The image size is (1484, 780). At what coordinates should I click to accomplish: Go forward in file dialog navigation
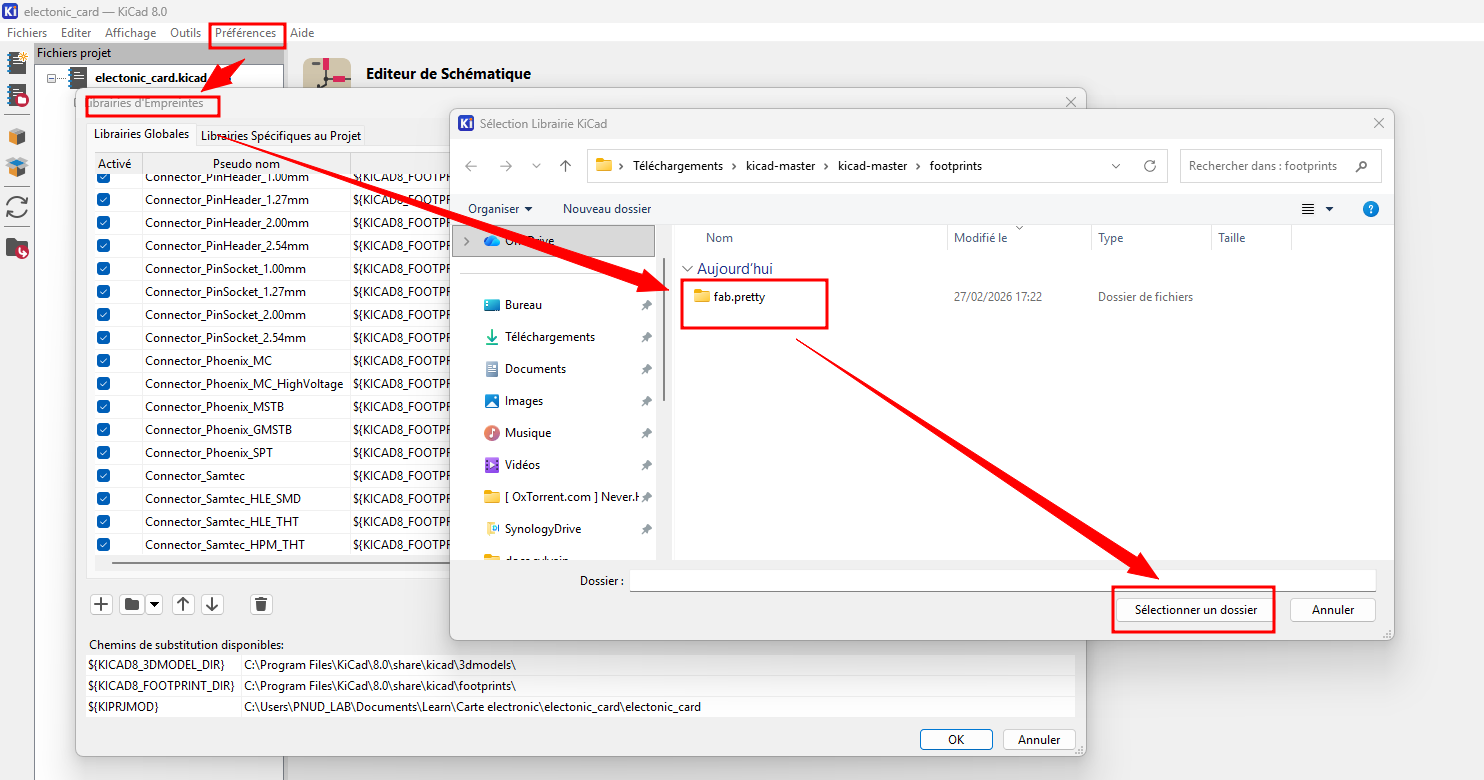point(505,166)
